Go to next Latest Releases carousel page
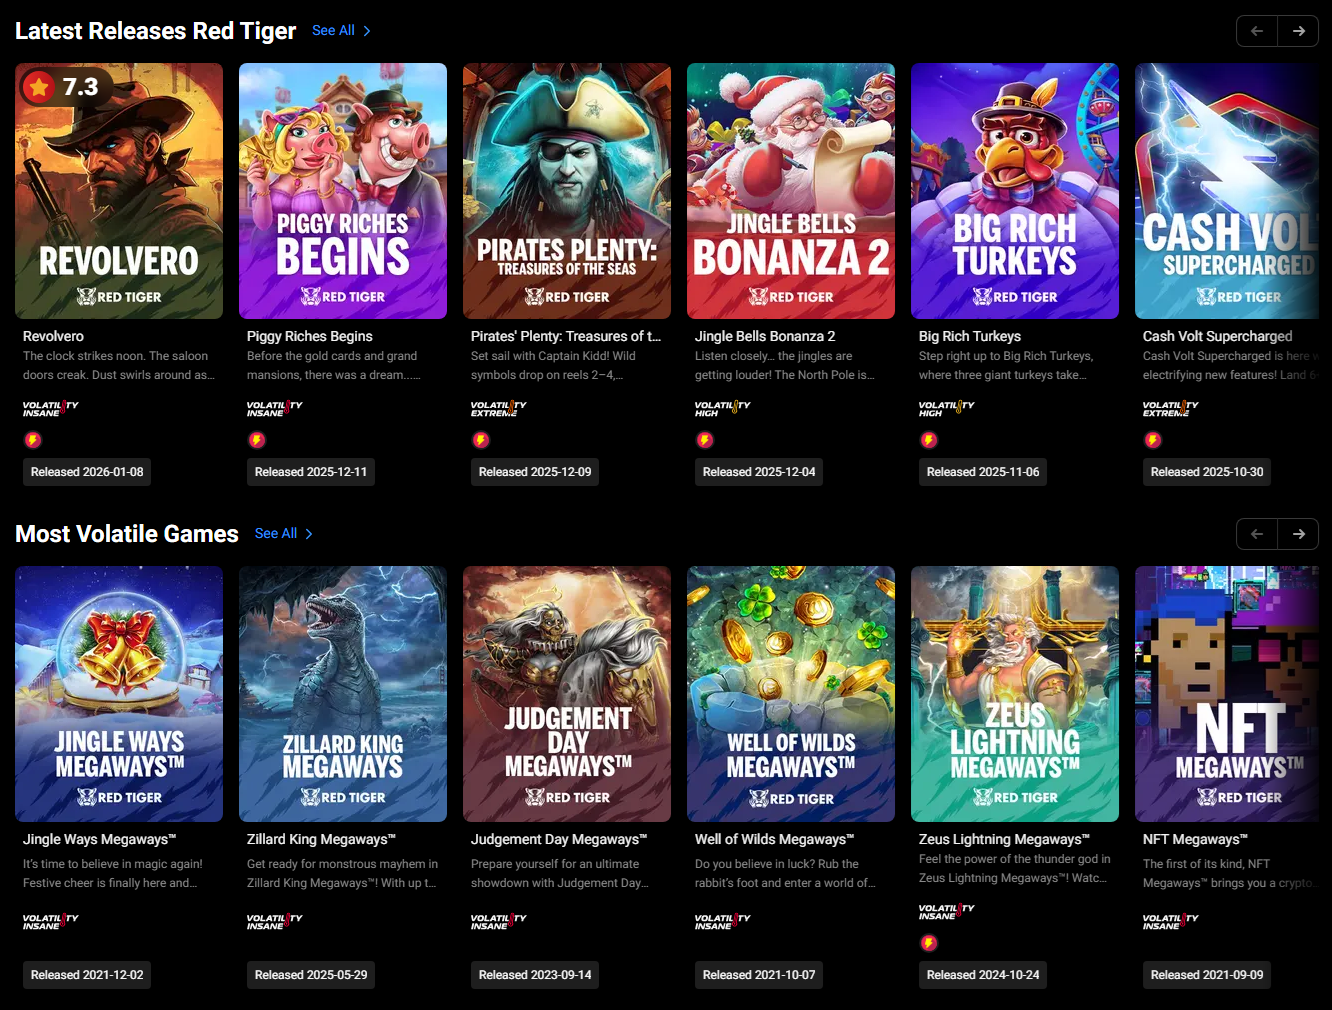The height and width of the screenshot is (1010, 1332). 1298,31
